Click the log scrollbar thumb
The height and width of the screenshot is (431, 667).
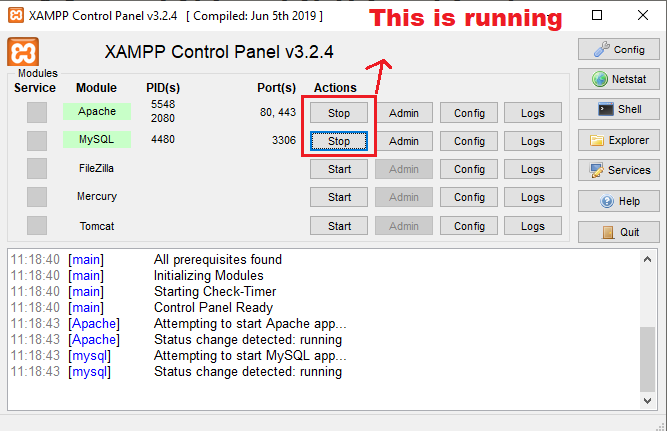coord(647,359)
